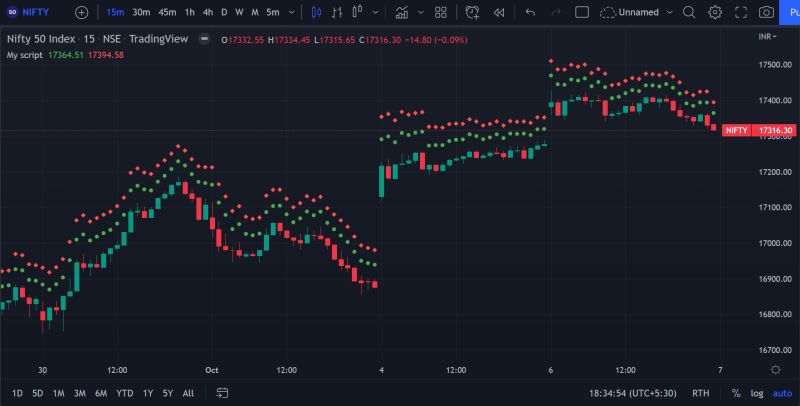Select the My script indicator legend
800x406 pixels.
point(24,55)
